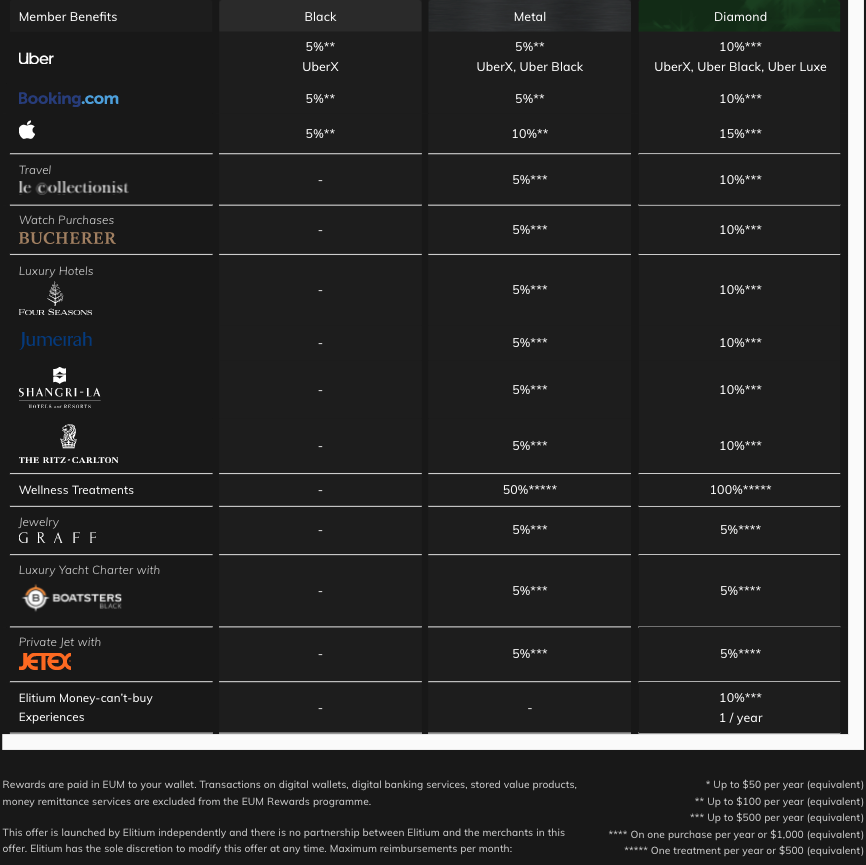
Task: Click the Apple logo
Action: pyautogui.click(x=27, y=130)
